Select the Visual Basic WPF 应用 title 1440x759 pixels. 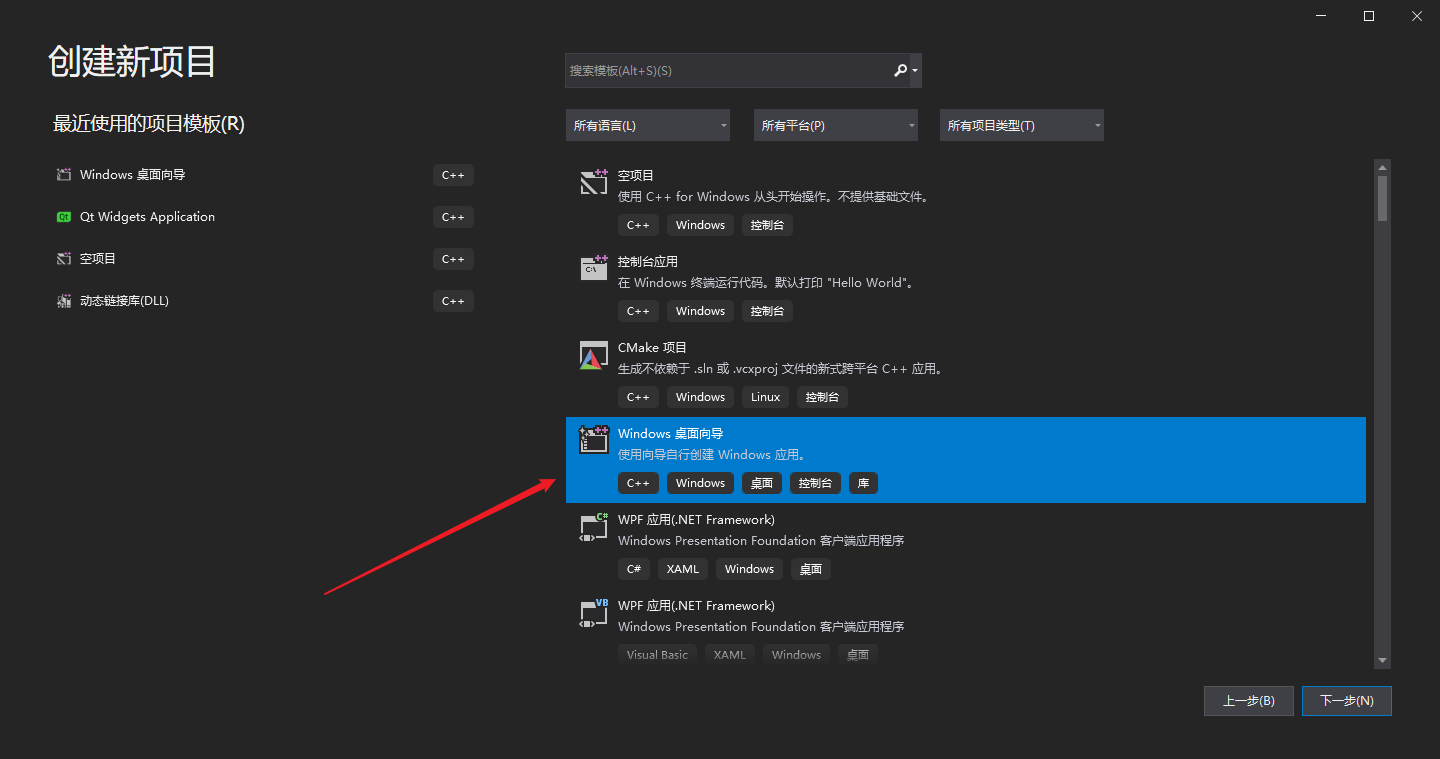[x=696, y=606]
